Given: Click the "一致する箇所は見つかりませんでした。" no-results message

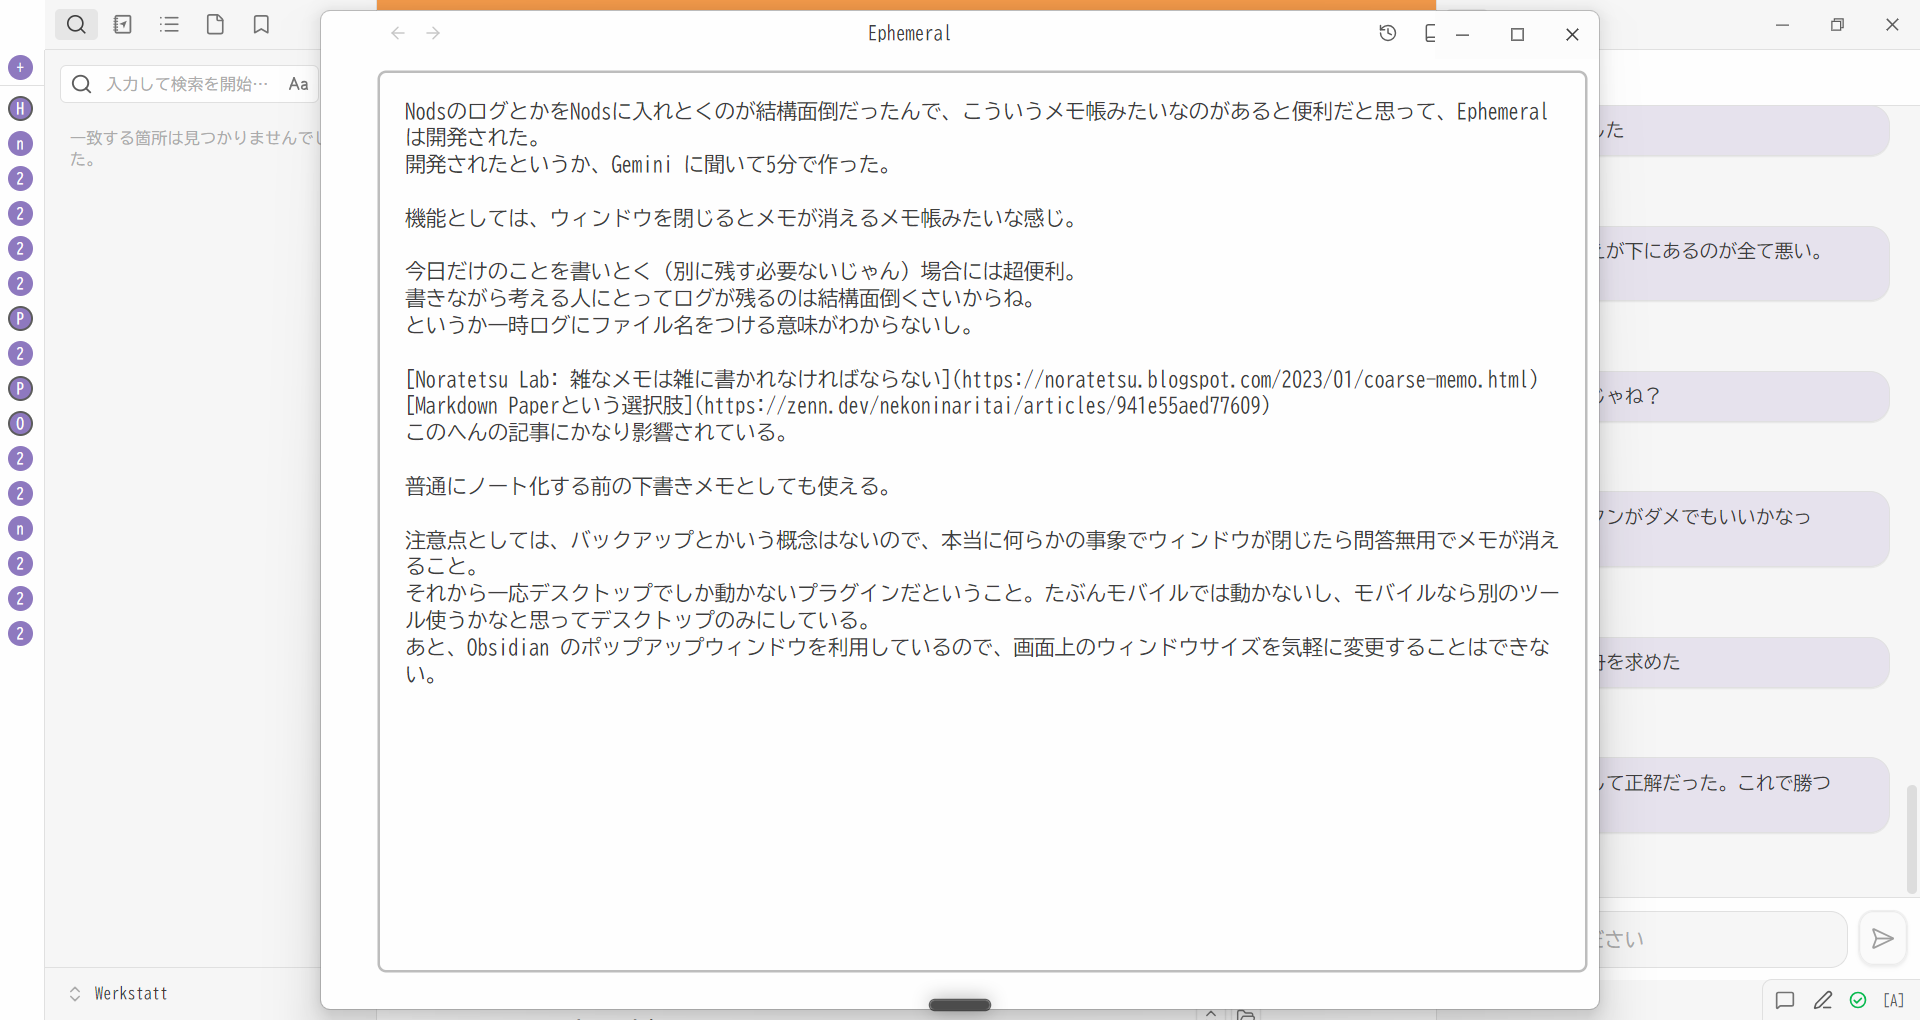Looking at the screenshot, I should (194, 148).
